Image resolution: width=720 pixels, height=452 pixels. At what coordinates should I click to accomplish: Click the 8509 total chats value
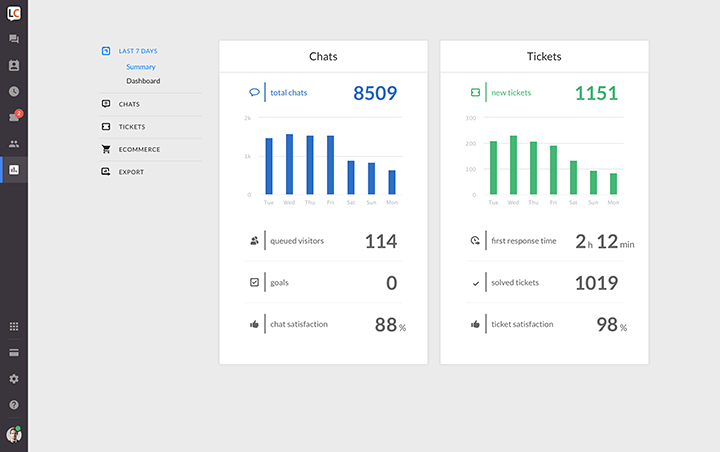pyautogui.click(x=375, y=93)
